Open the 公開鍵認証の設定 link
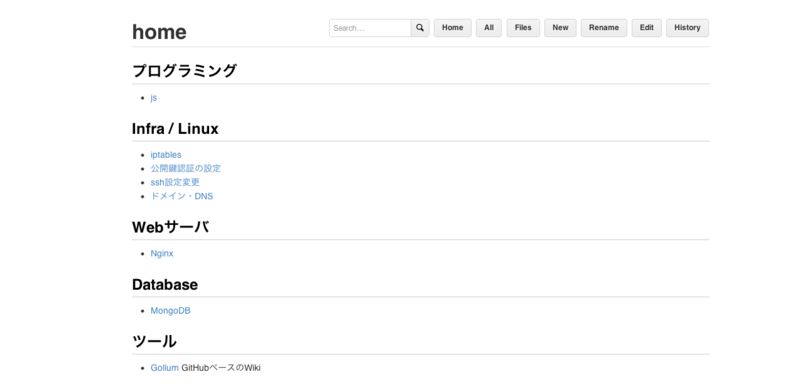 [186, 168]
